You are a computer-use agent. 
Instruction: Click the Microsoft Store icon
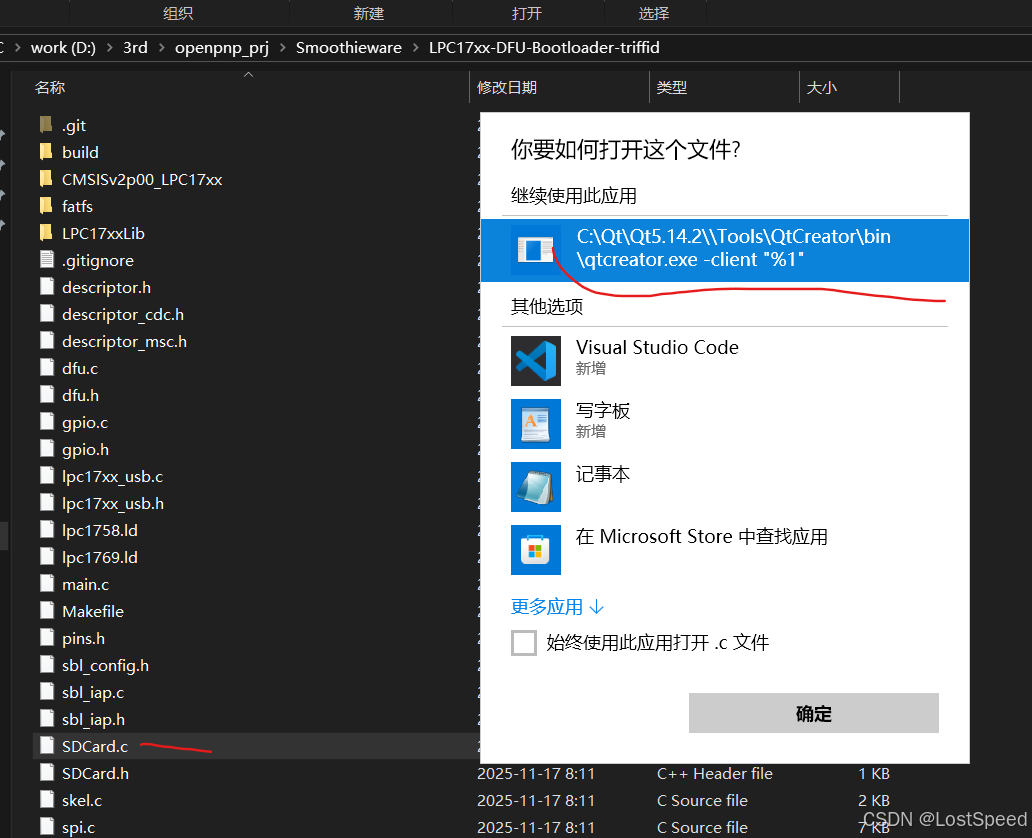point(536,550)
